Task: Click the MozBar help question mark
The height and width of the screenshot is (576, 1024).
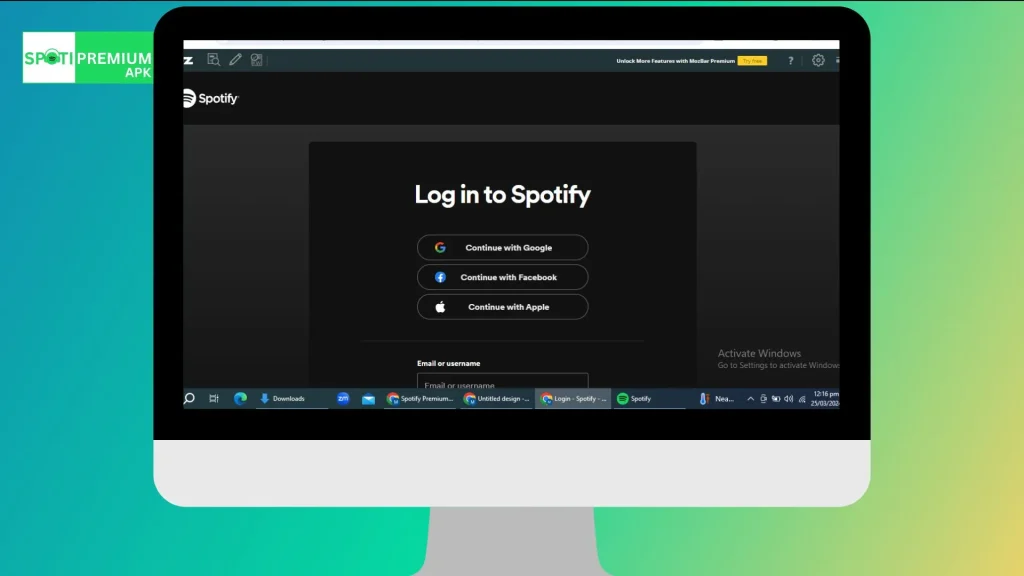Action: [790, 61]
